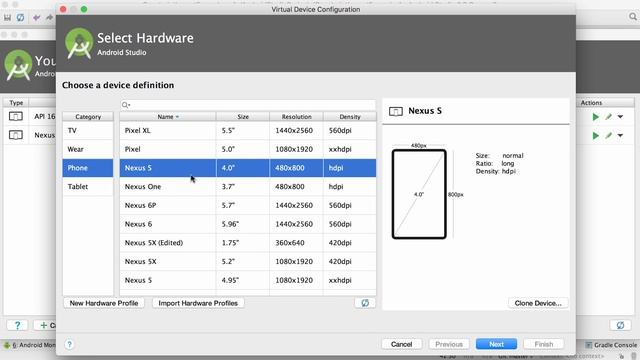The height and width of the screenshot is (360, 640).
Task: Click Import Hardware Profiles button
Action: coord(198,303)
